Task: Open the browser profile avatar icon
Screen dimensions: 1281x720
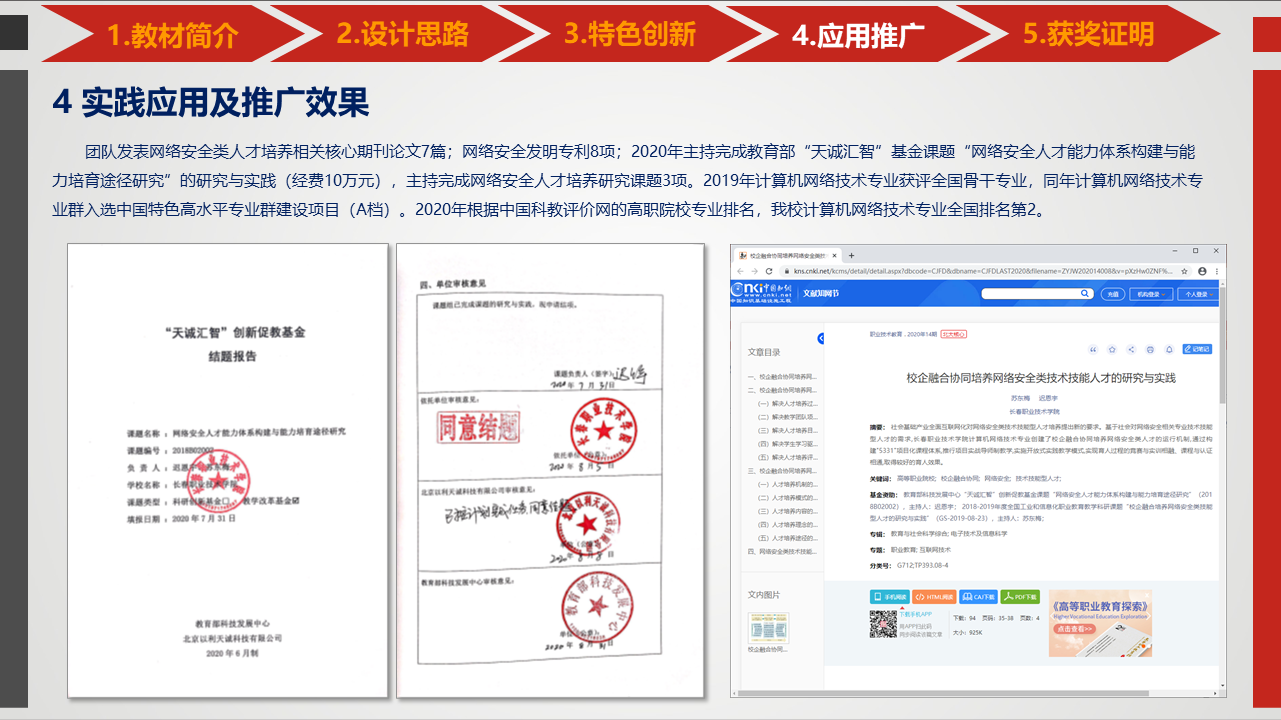Action: (1202, 271)
